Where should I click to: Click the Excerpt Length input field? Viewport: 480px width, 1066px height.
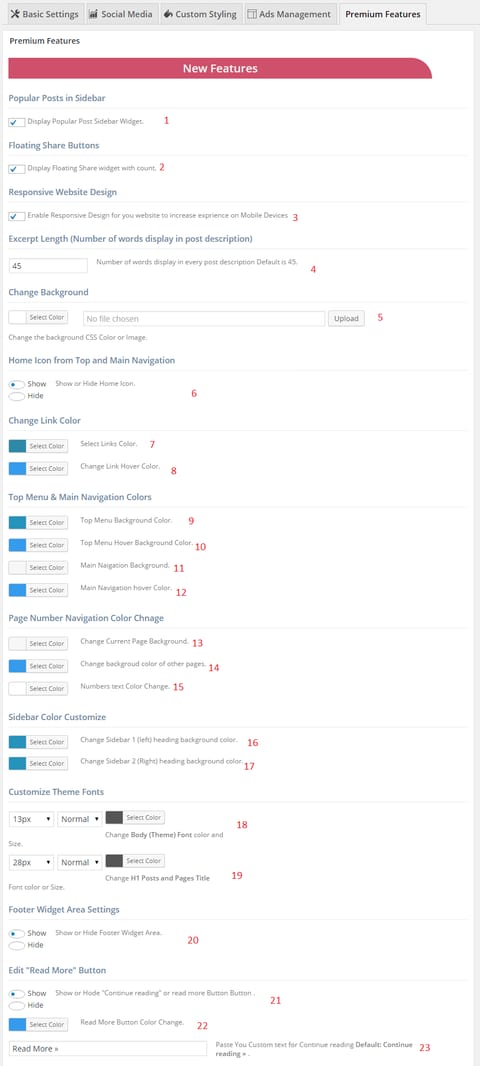48,266
